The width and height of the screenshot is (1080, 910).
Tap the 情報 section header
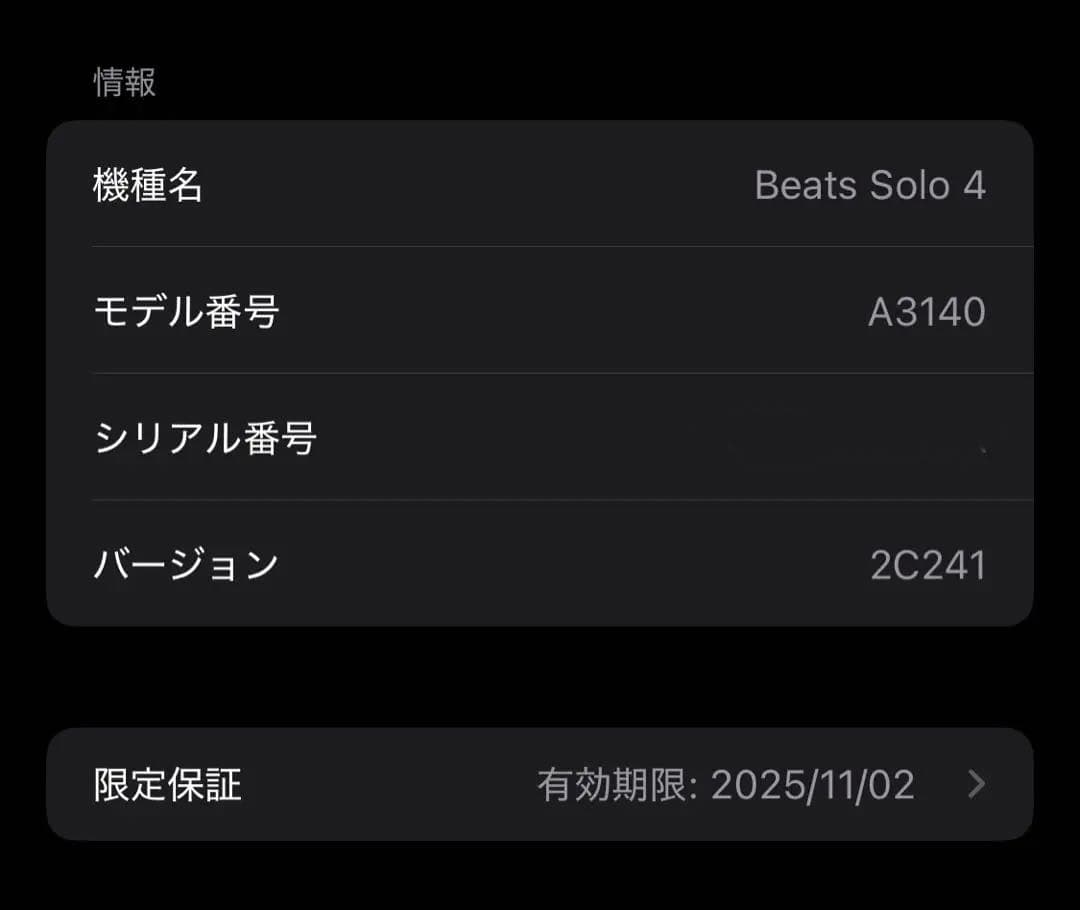(x=122, y=84)
